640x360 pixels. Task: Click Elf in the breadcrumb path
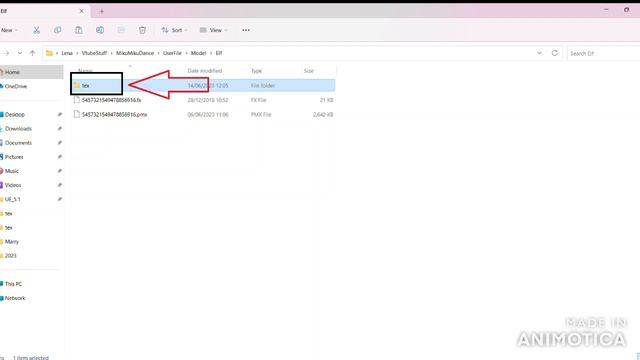tap(219, 53)
